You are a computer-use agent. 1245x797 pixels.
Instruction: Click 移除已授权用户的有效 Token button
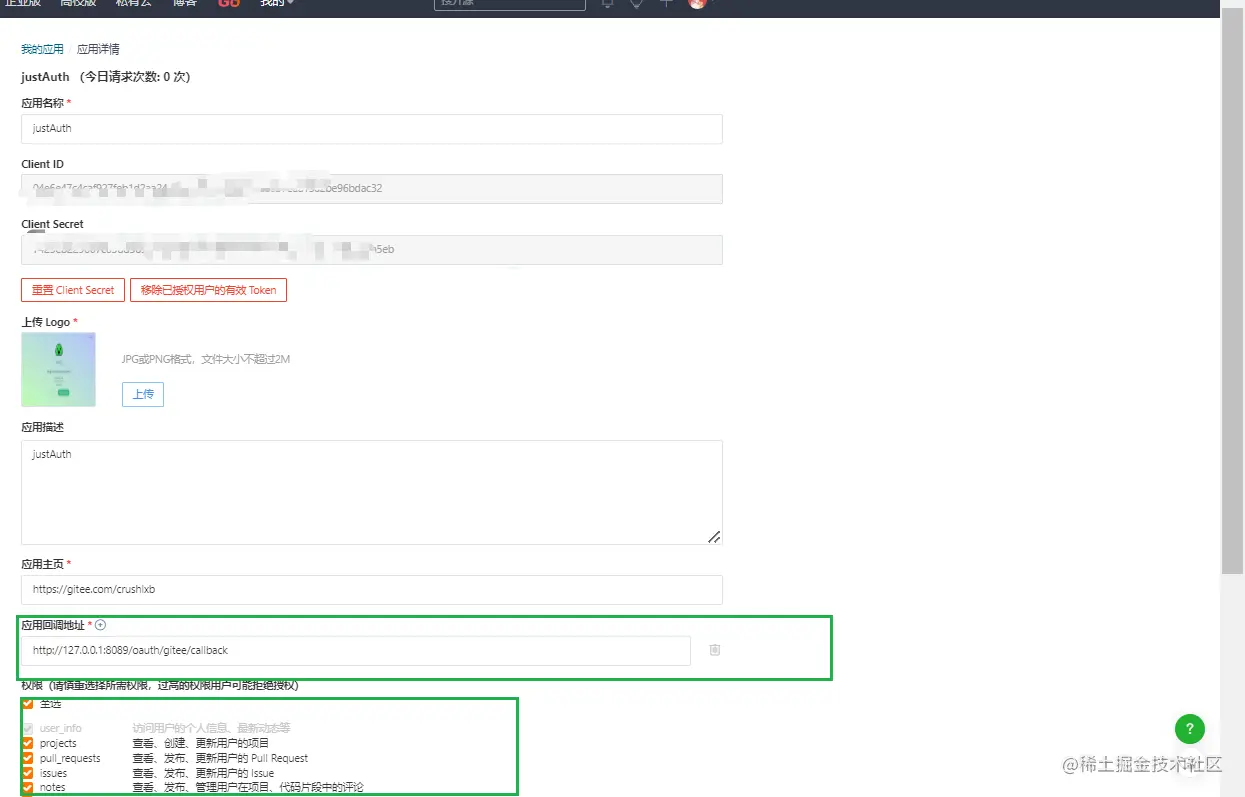point(208,290)
